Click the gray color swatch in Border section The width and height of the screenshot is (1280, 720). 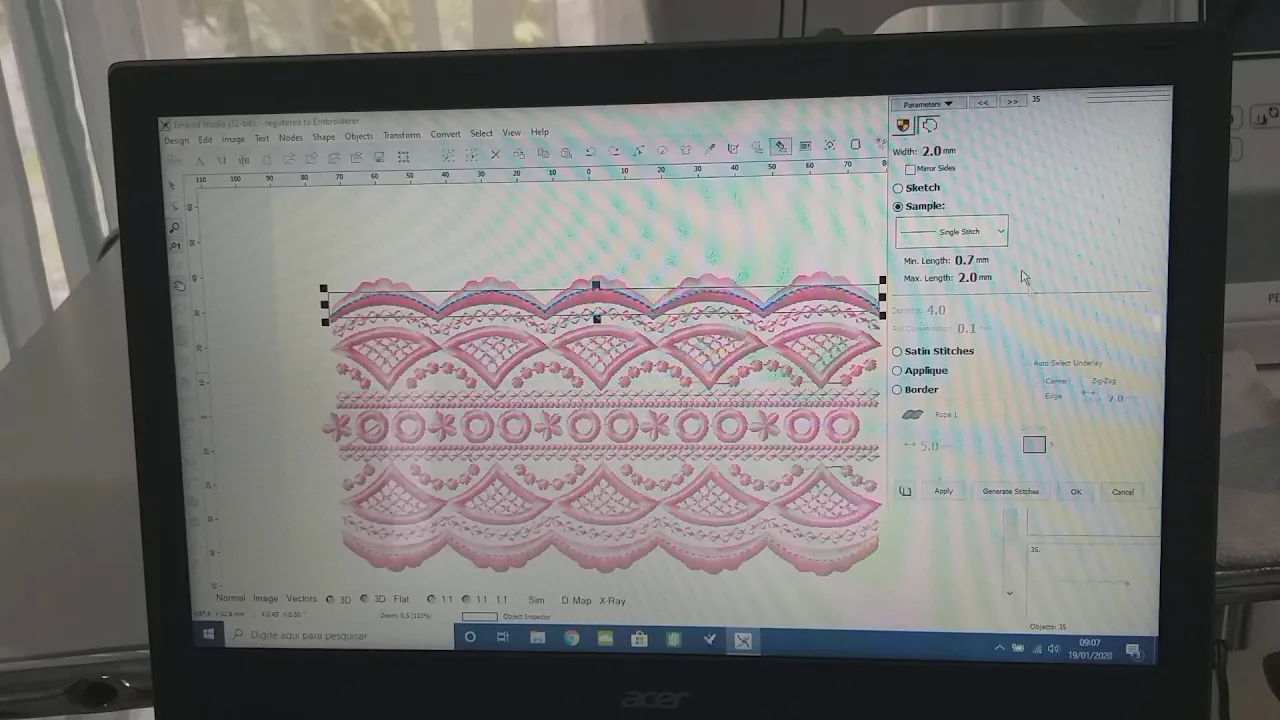tap(1034, 444)
